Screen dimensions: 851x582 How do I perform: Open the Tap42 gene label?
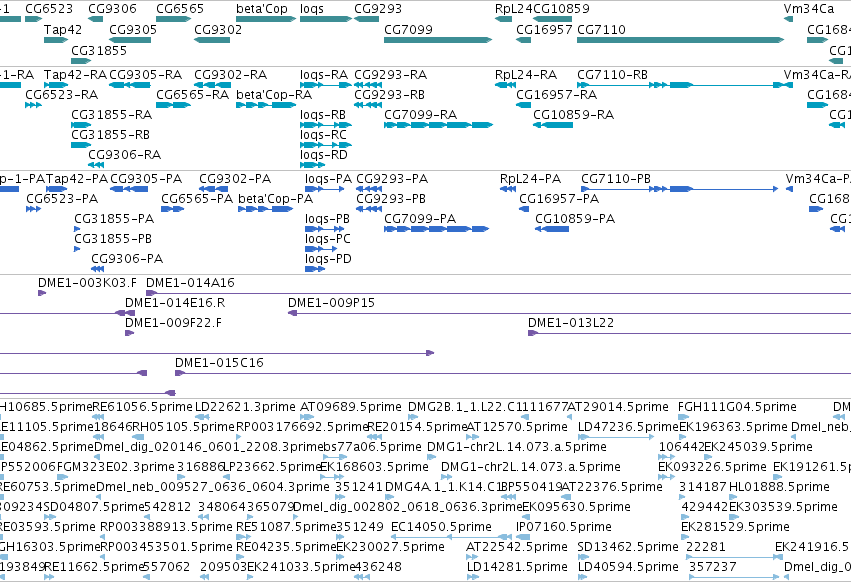[63, 29]
